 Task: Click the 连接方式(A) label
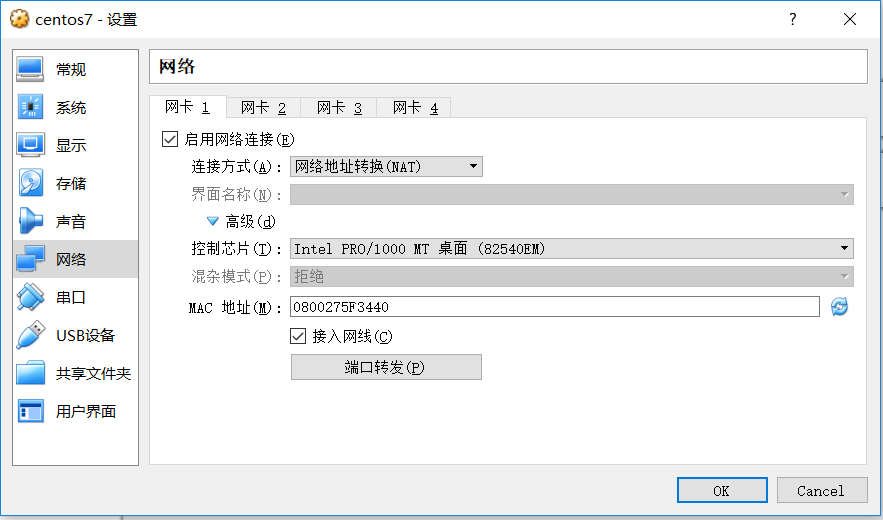tap(236, 167)
